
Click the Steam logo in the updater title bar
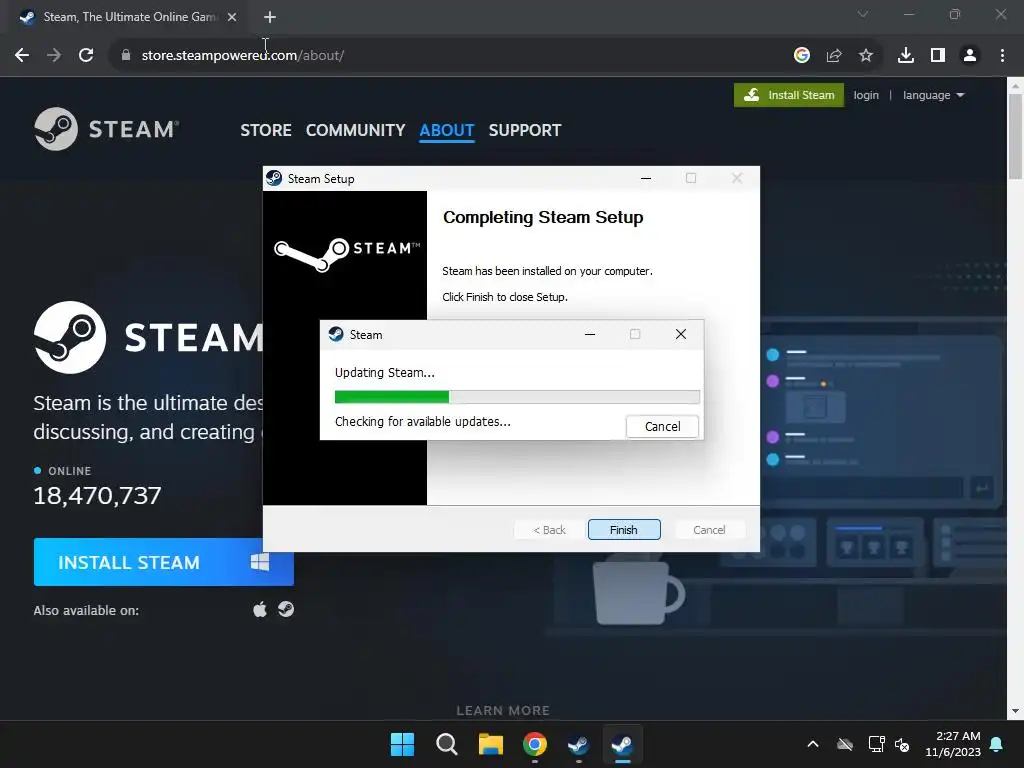pos(336,334)
